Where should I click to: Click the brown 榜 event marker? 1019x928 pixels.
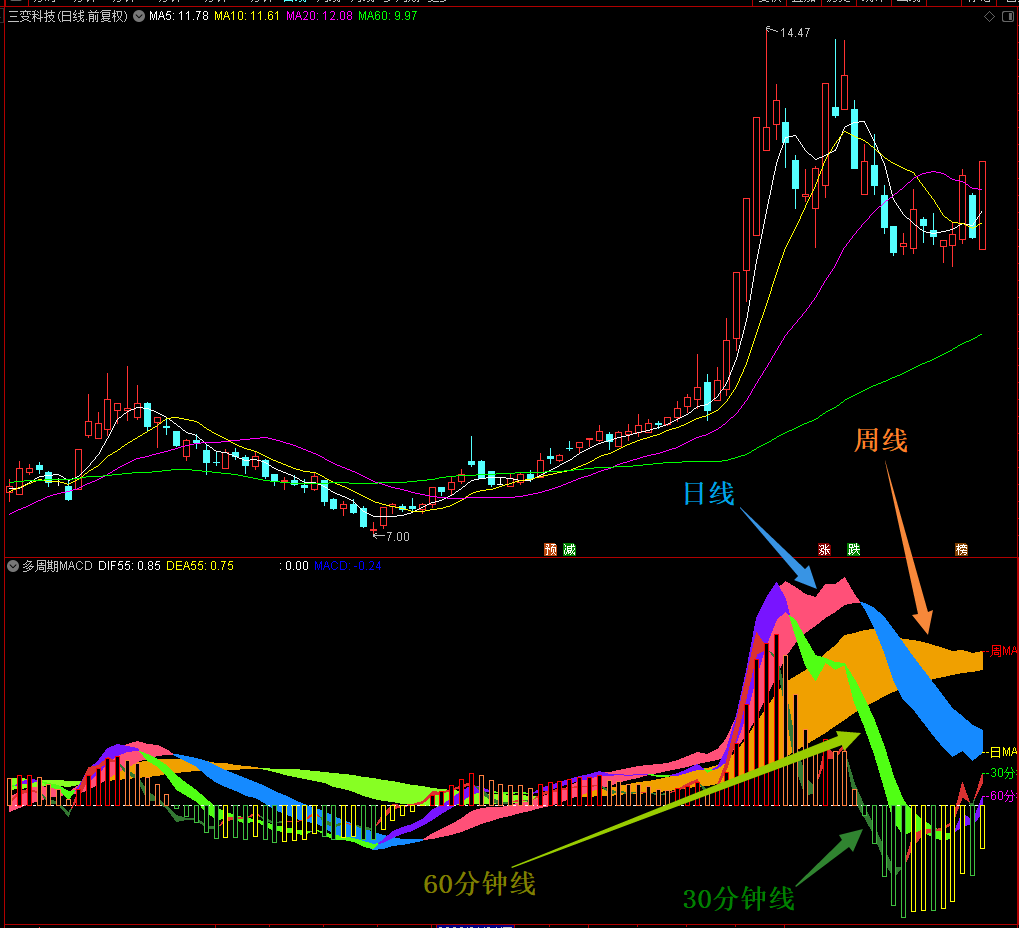[962, 550]
